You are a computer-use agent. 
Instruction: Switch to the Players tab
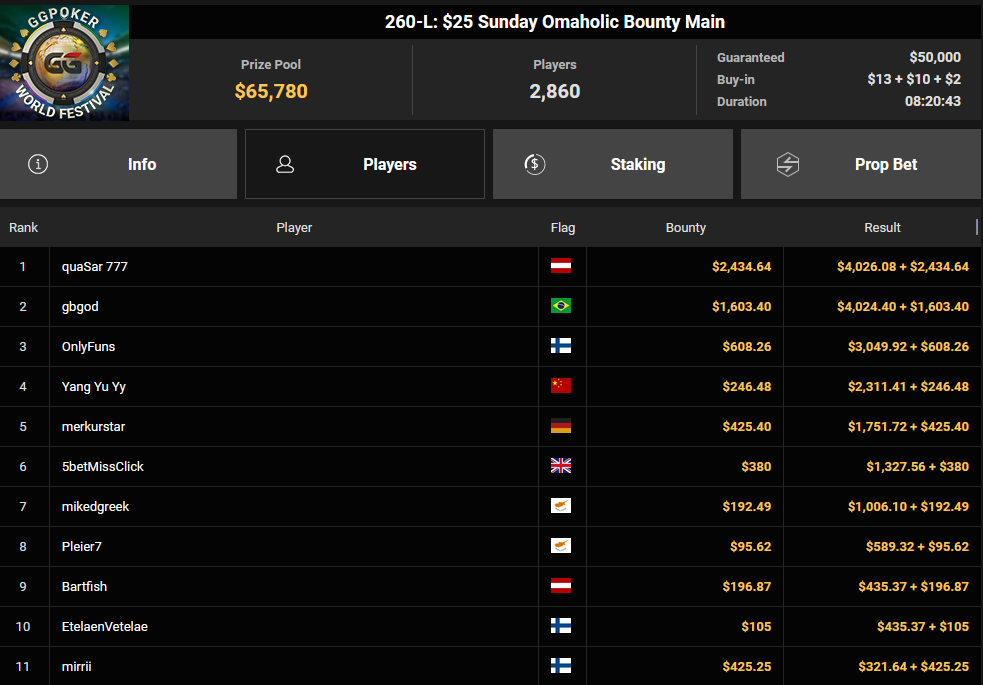tap(365, 164)
